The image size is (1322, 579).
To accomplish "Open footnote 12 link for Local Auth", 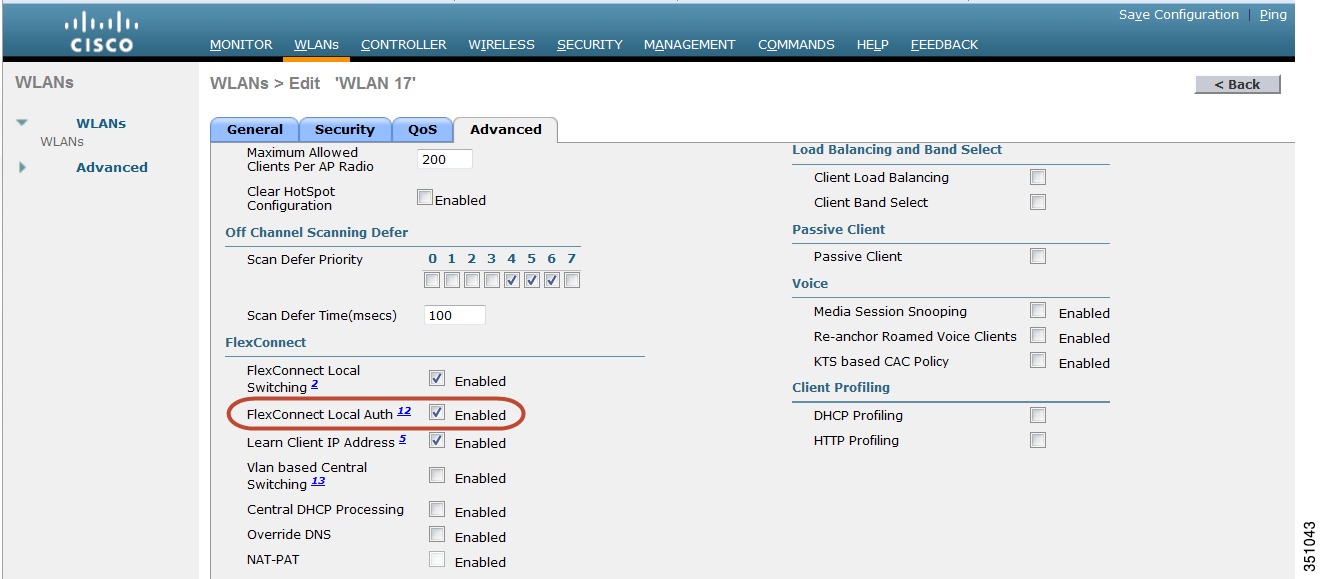I will pyautogui.click(x=404, y=411).
